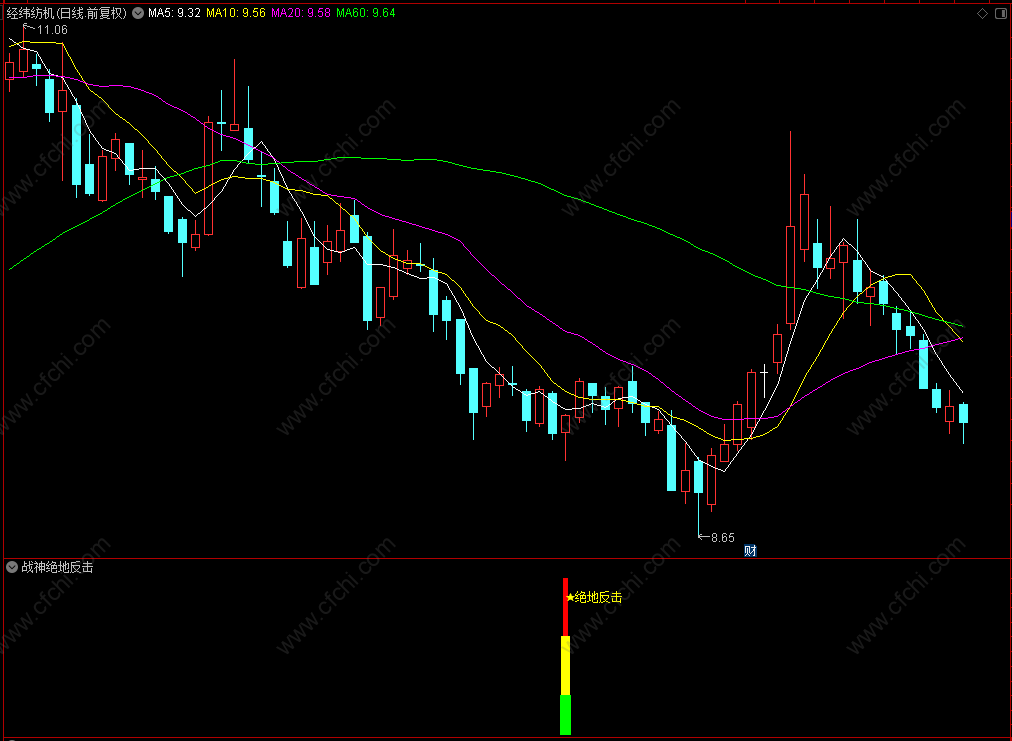This screenshot has width=1012, height=741.
Task: Click the MA60: 9.64 label
Action: point(366,13)
